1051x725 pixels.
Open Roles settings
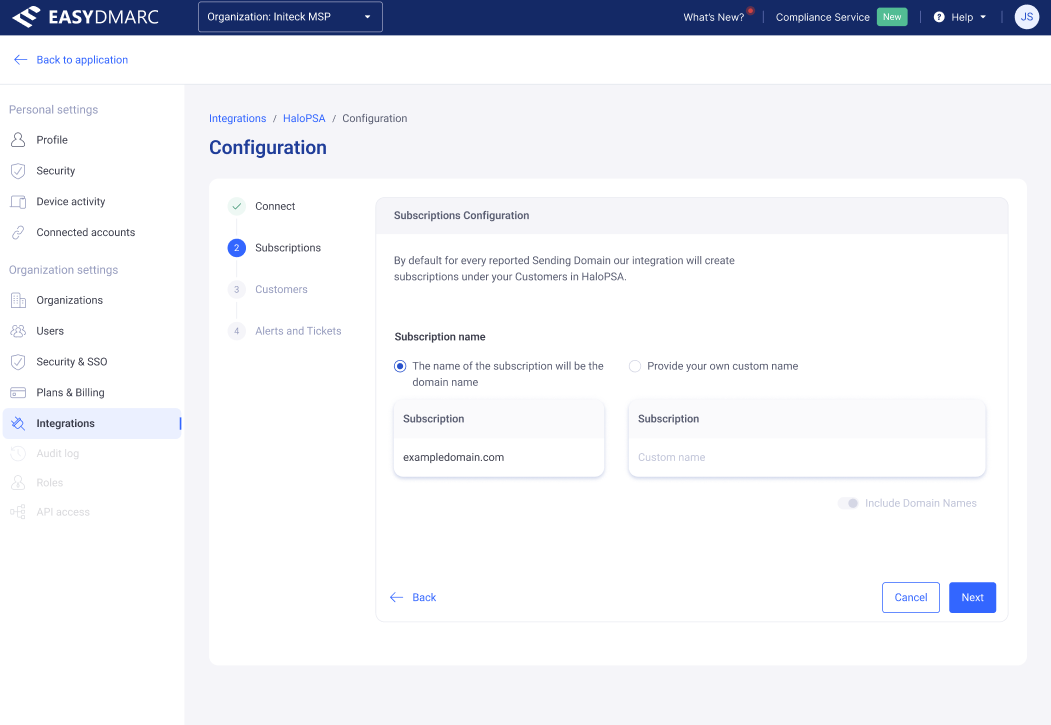(50, 482)
